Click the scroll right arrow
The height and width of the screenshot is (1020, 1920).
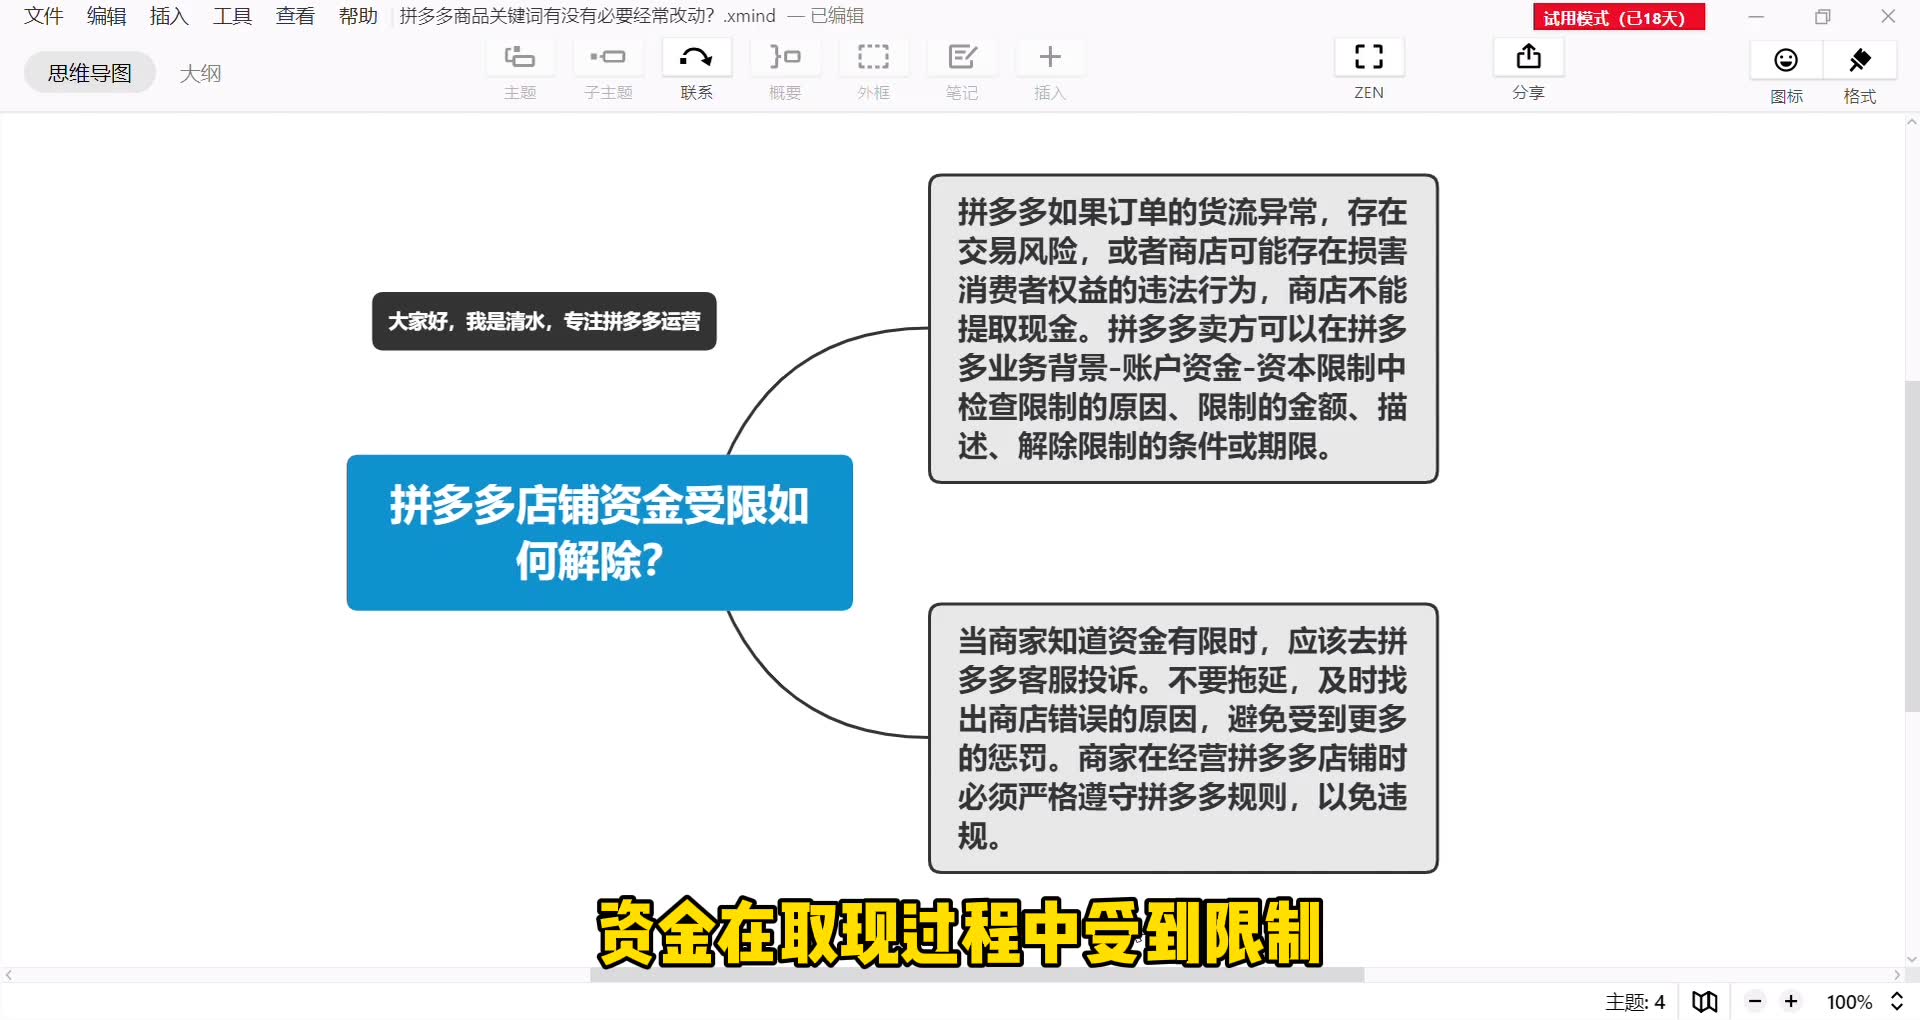click(1897, 975)
